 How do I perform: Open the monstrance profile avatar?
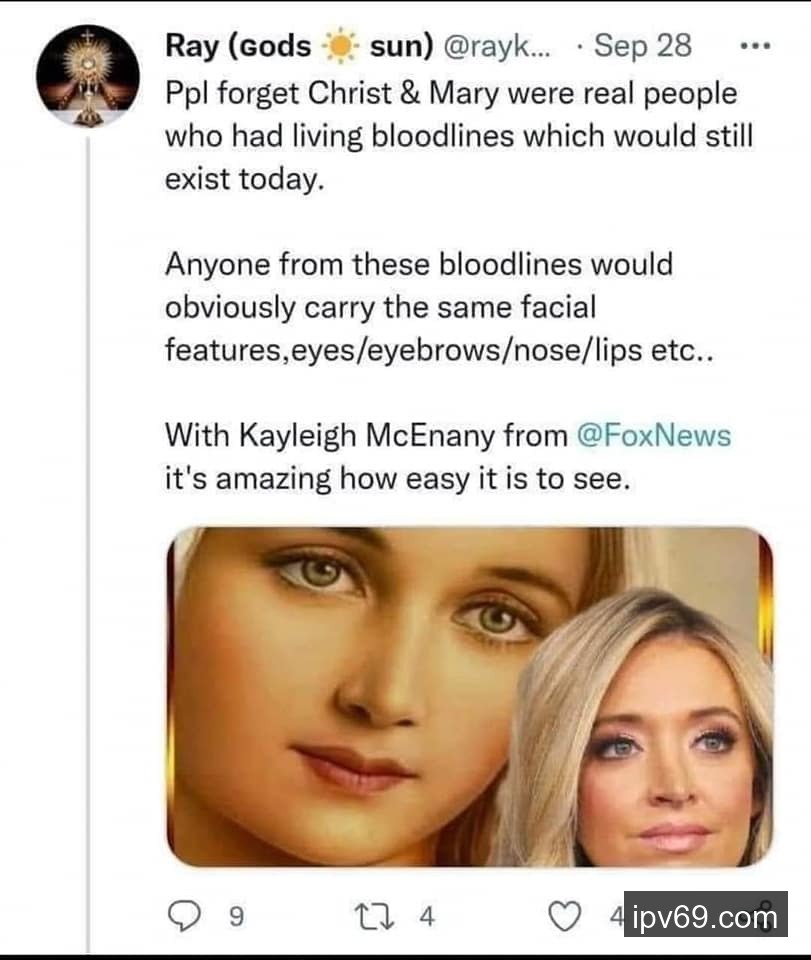87,75
